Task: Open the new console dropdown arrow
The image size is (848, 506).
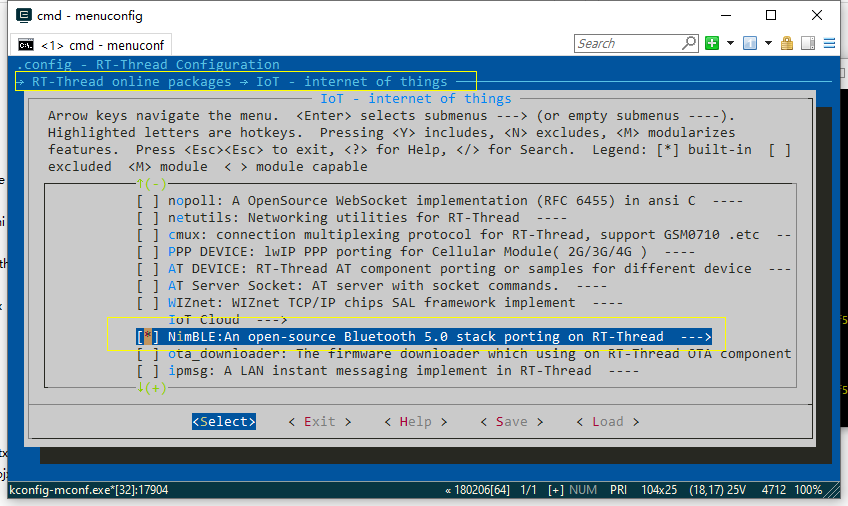Action: tap(730, 43)
